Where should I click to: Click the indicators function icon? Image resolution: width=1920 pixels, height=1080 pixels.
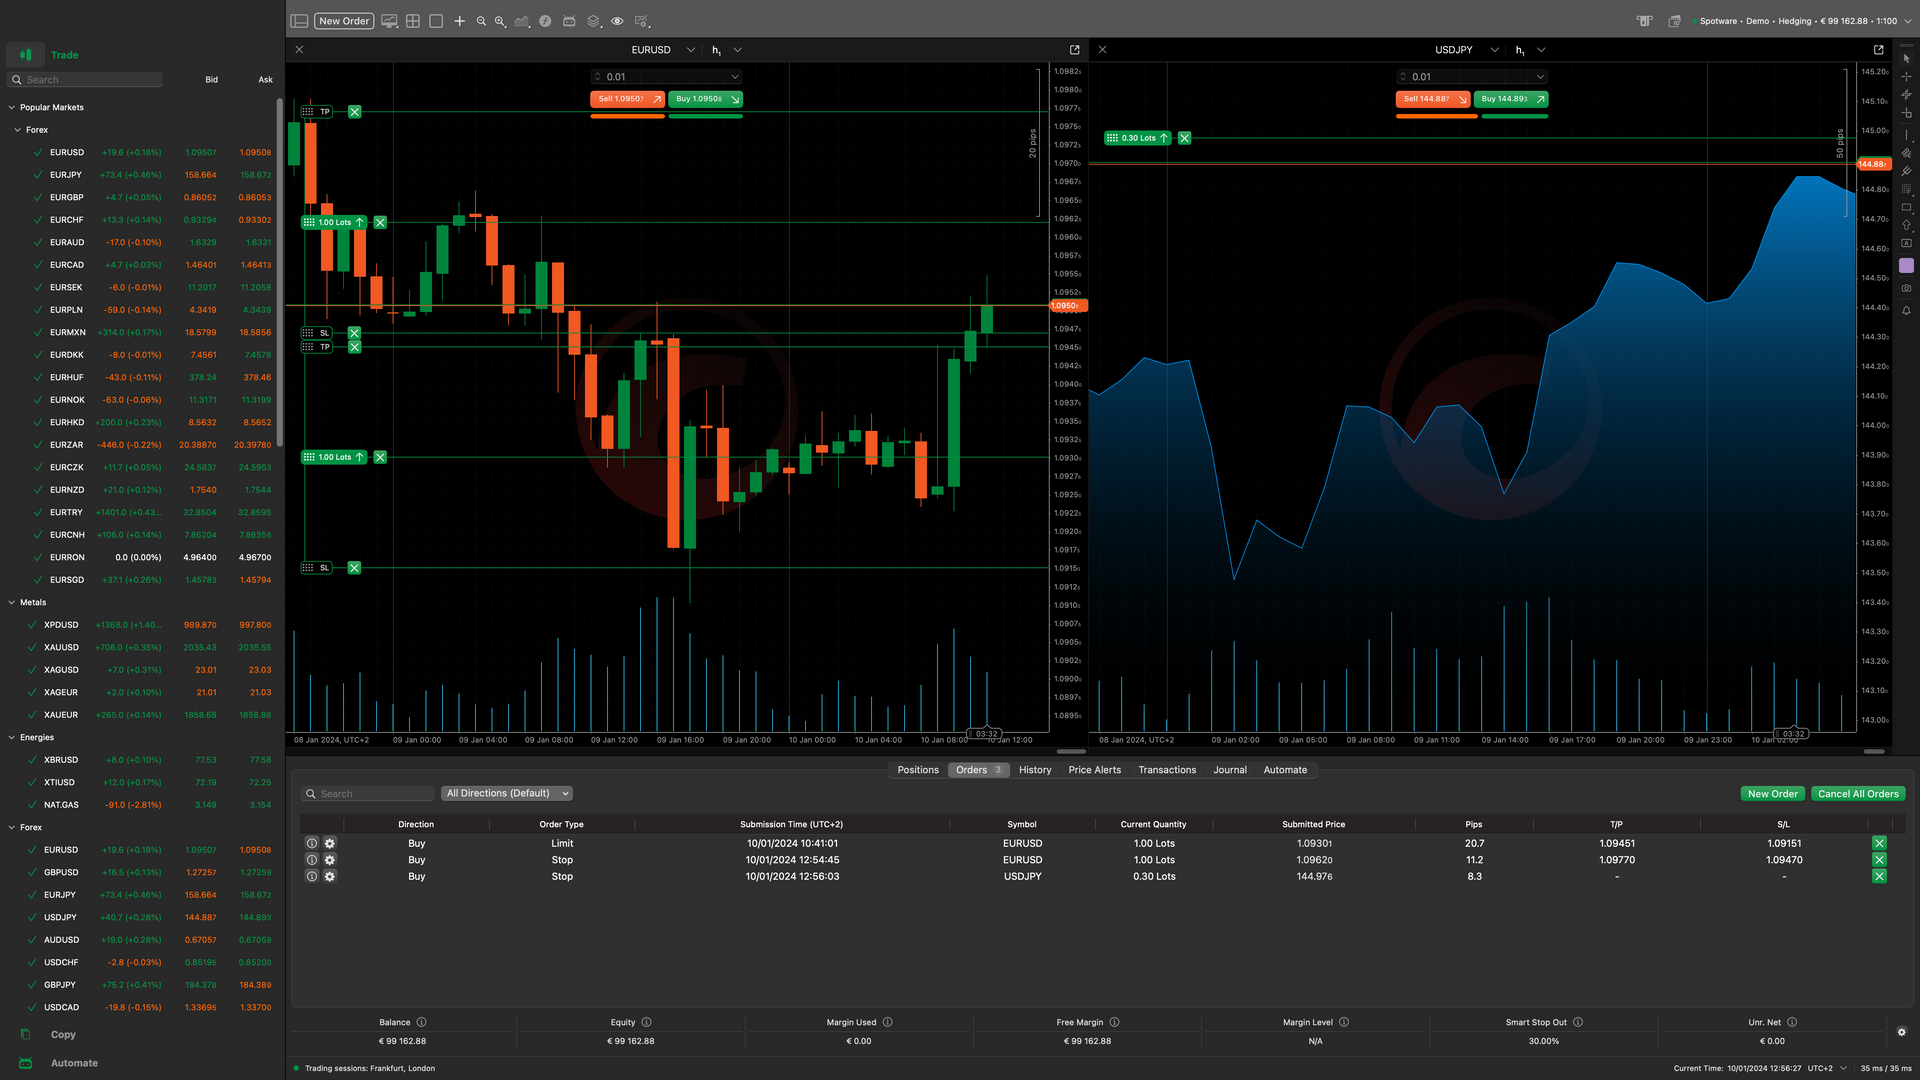click(545, 21)
